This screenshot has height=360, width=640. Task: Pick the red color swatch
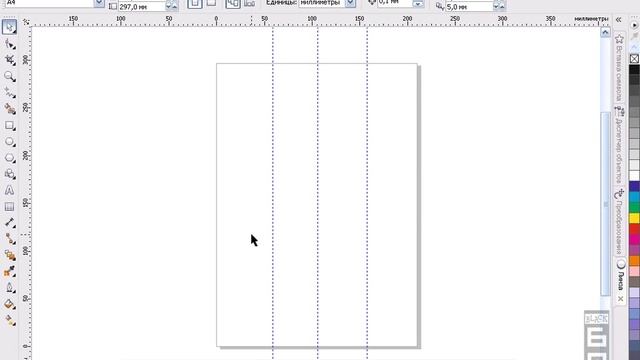point(634,229)
